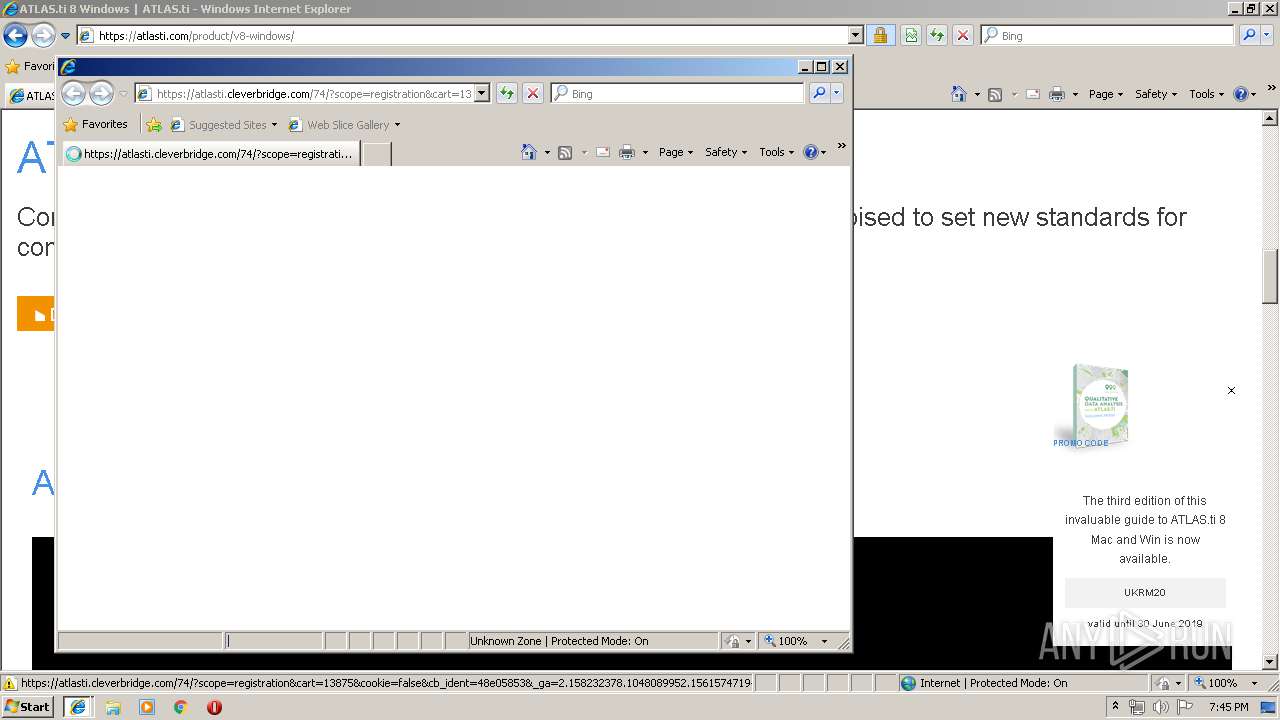Open media player from taskbar
This screenshot has height=720, width=1280.
(147, 707)
